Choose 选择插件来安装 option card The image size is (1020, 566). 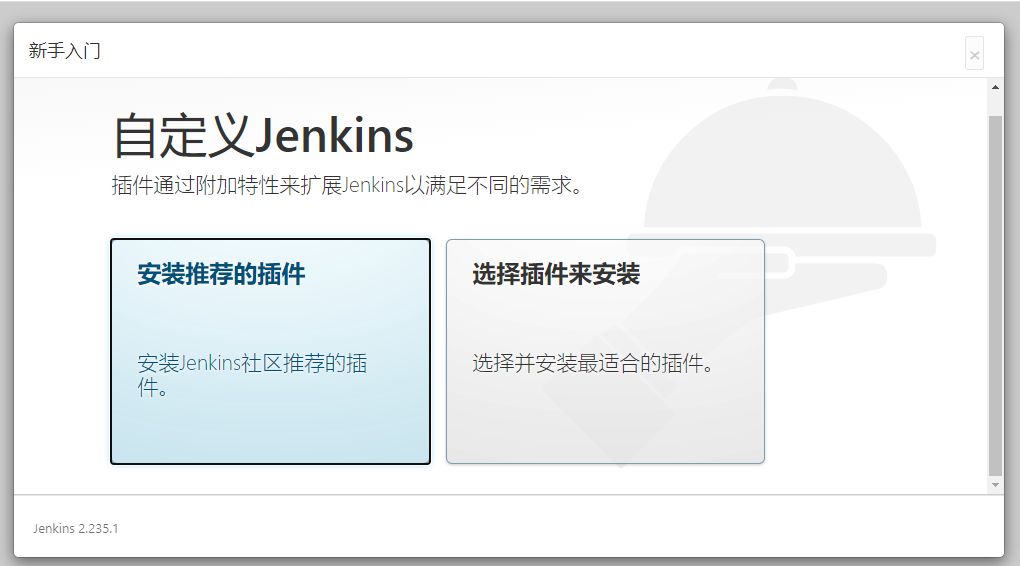pyautogui.click(x=605, y=351)
